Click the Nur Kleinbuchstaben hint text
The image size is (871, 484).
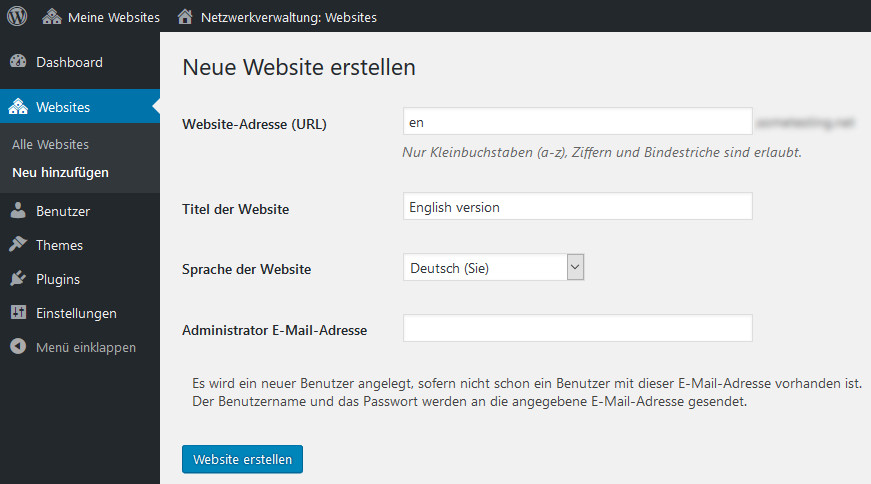click(x=602, y=152)
